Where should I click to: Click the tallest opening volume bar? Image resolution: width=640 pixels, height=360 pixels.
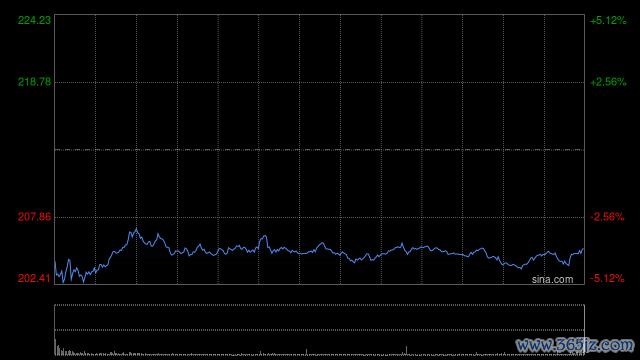click(x=56, y=347)
